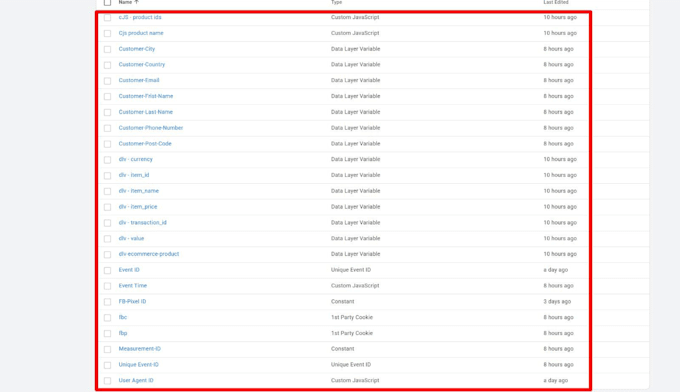Open the 'cJS - product ids' variable

[140, 17]
